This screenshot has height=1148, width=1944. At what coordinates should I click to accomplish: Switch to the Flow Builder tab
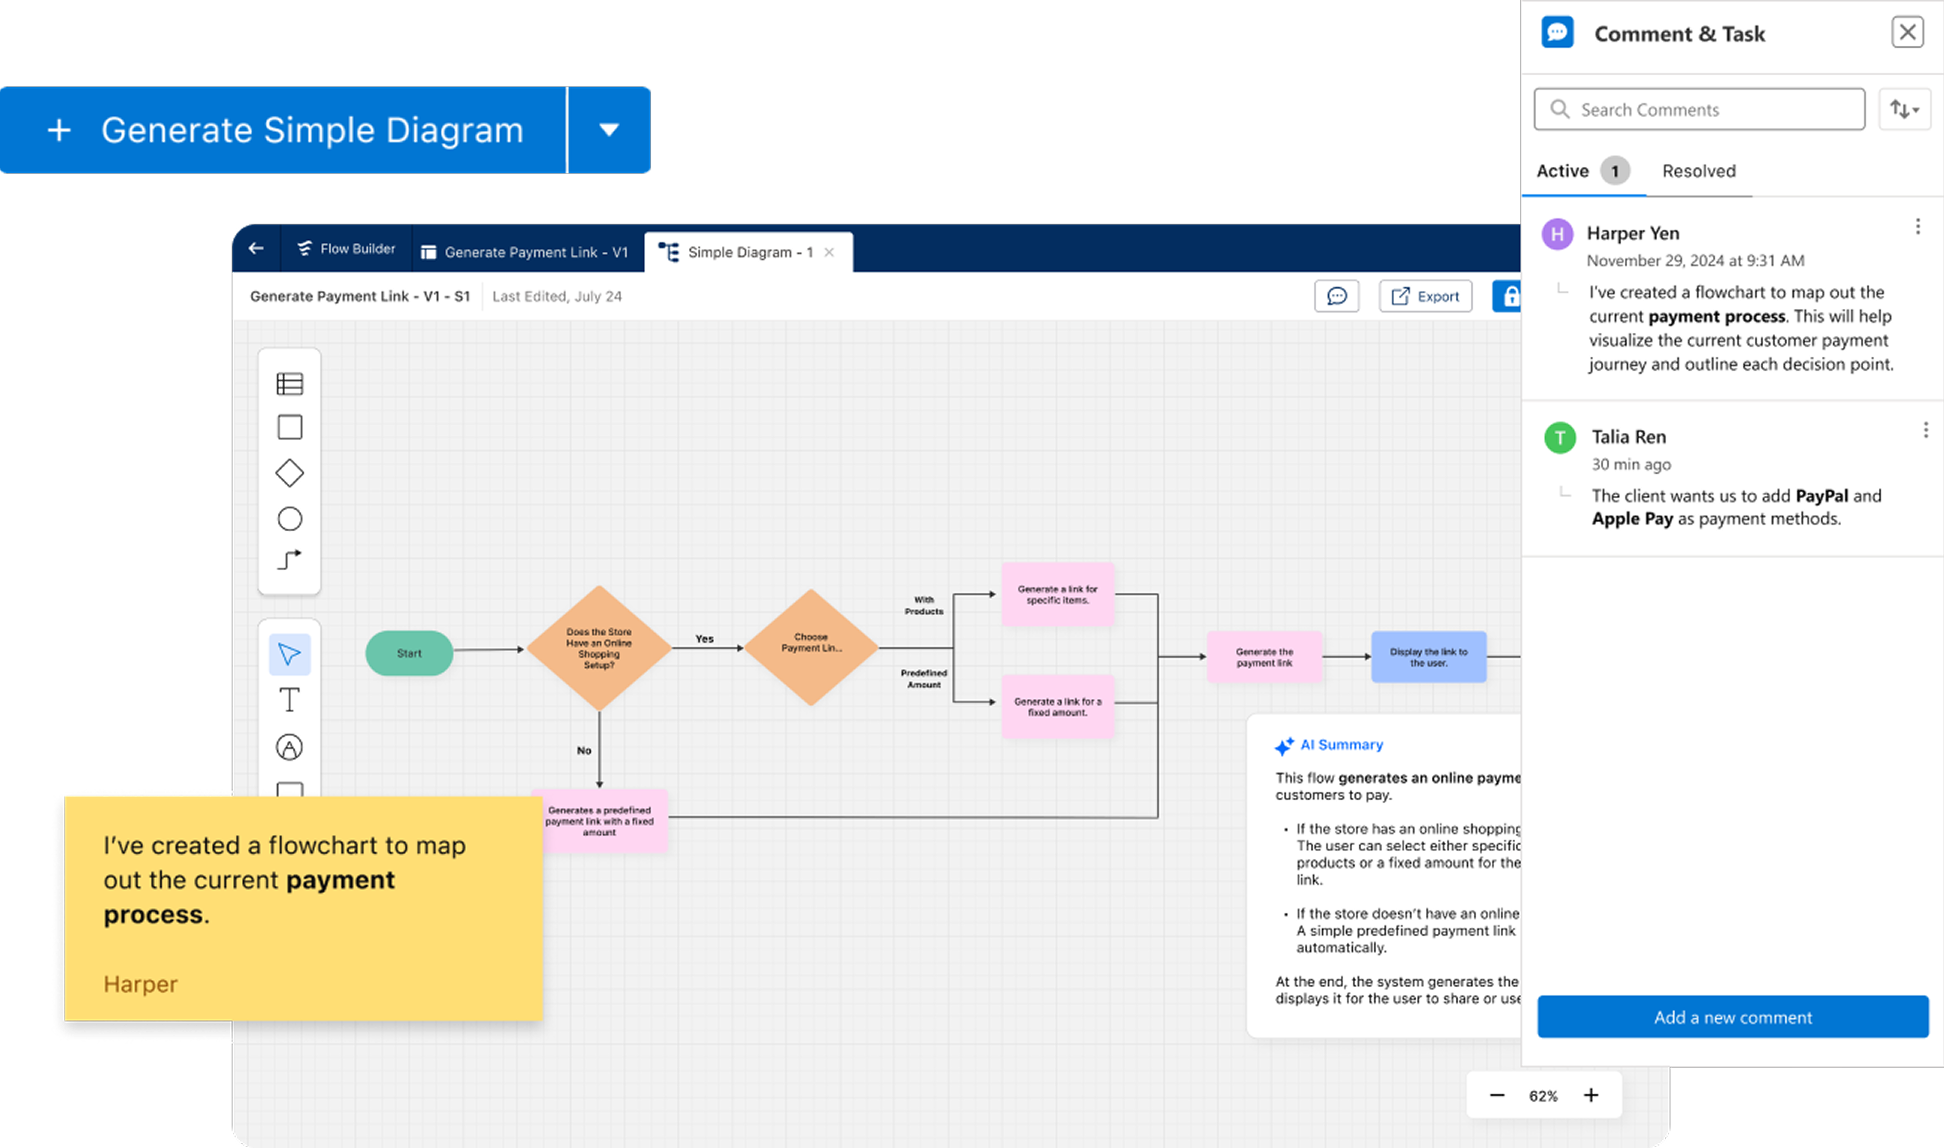point(346,249)
